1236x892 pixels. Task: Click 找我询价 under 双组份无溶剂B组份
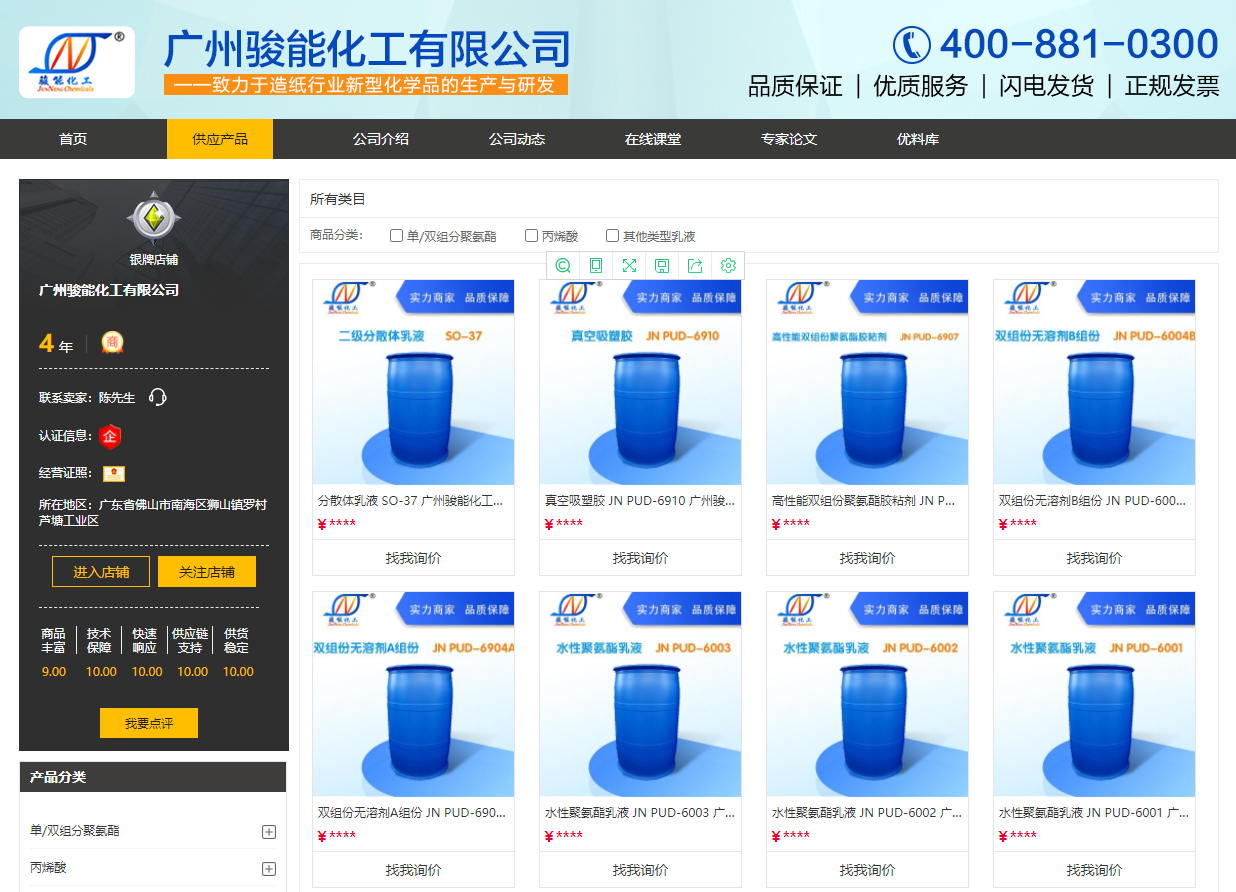[x=1095, y=558]
